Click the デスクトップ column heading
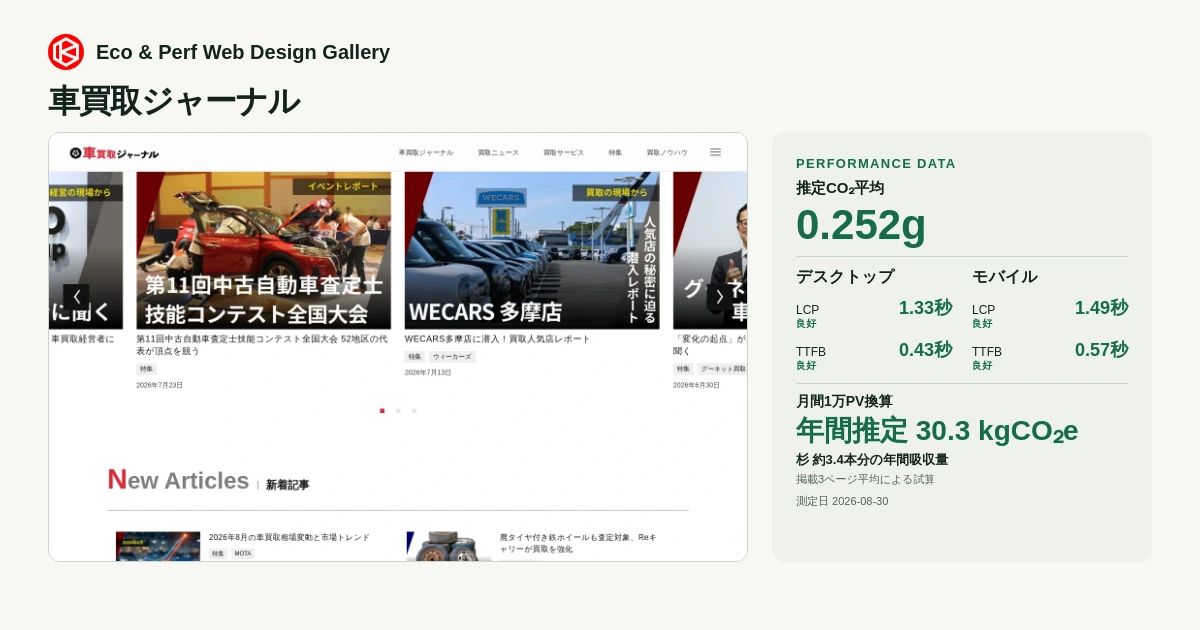 [x=845, y=276]
